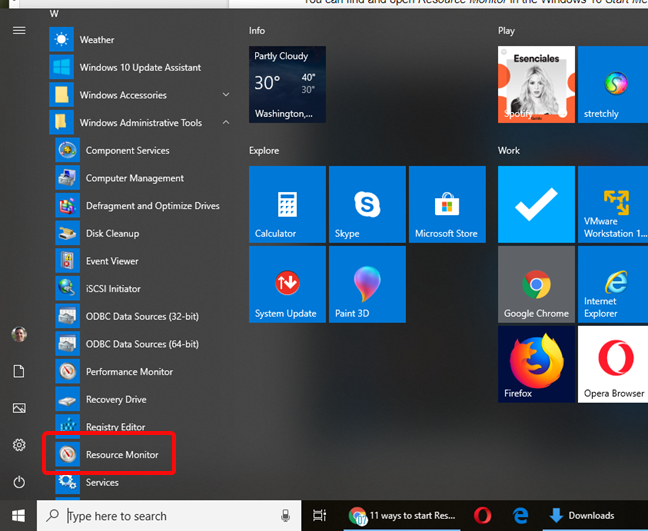The image size is (648, 531).
Task: Open the Calculator tile
Action: (287, 204)
